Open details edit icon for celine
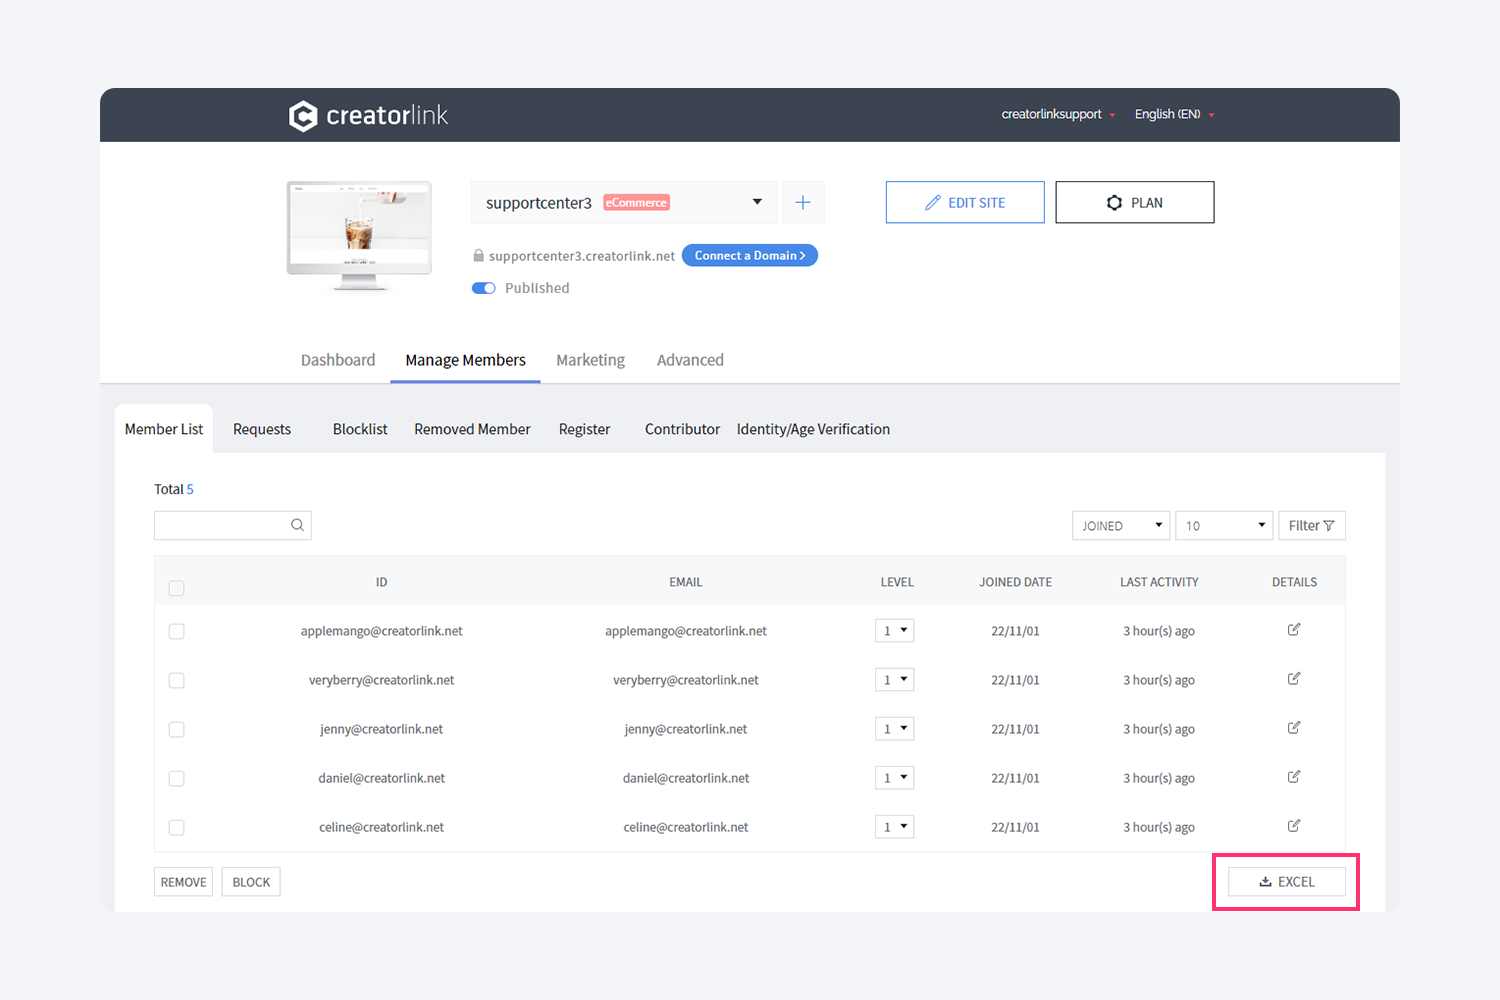The width and height of the screenshot is (1500, 1000). point(1294,826)
